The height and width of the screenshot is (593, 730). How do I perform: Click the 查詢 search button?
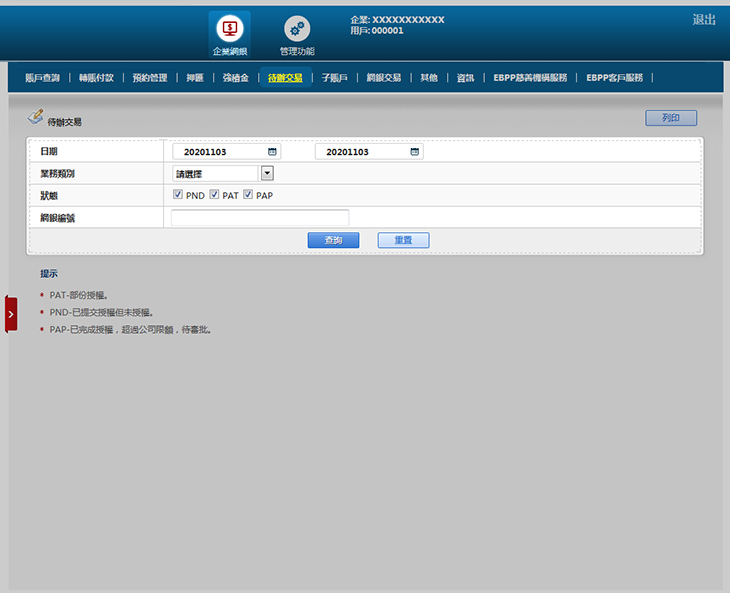click(333, 240)
